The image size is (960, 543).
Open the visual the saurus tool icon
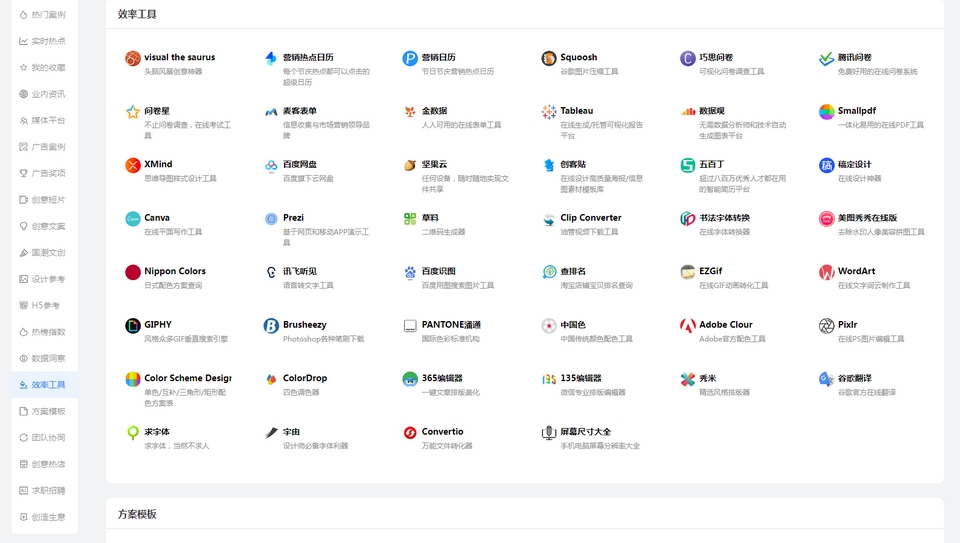pyautogui.click(x=133, y=58)
